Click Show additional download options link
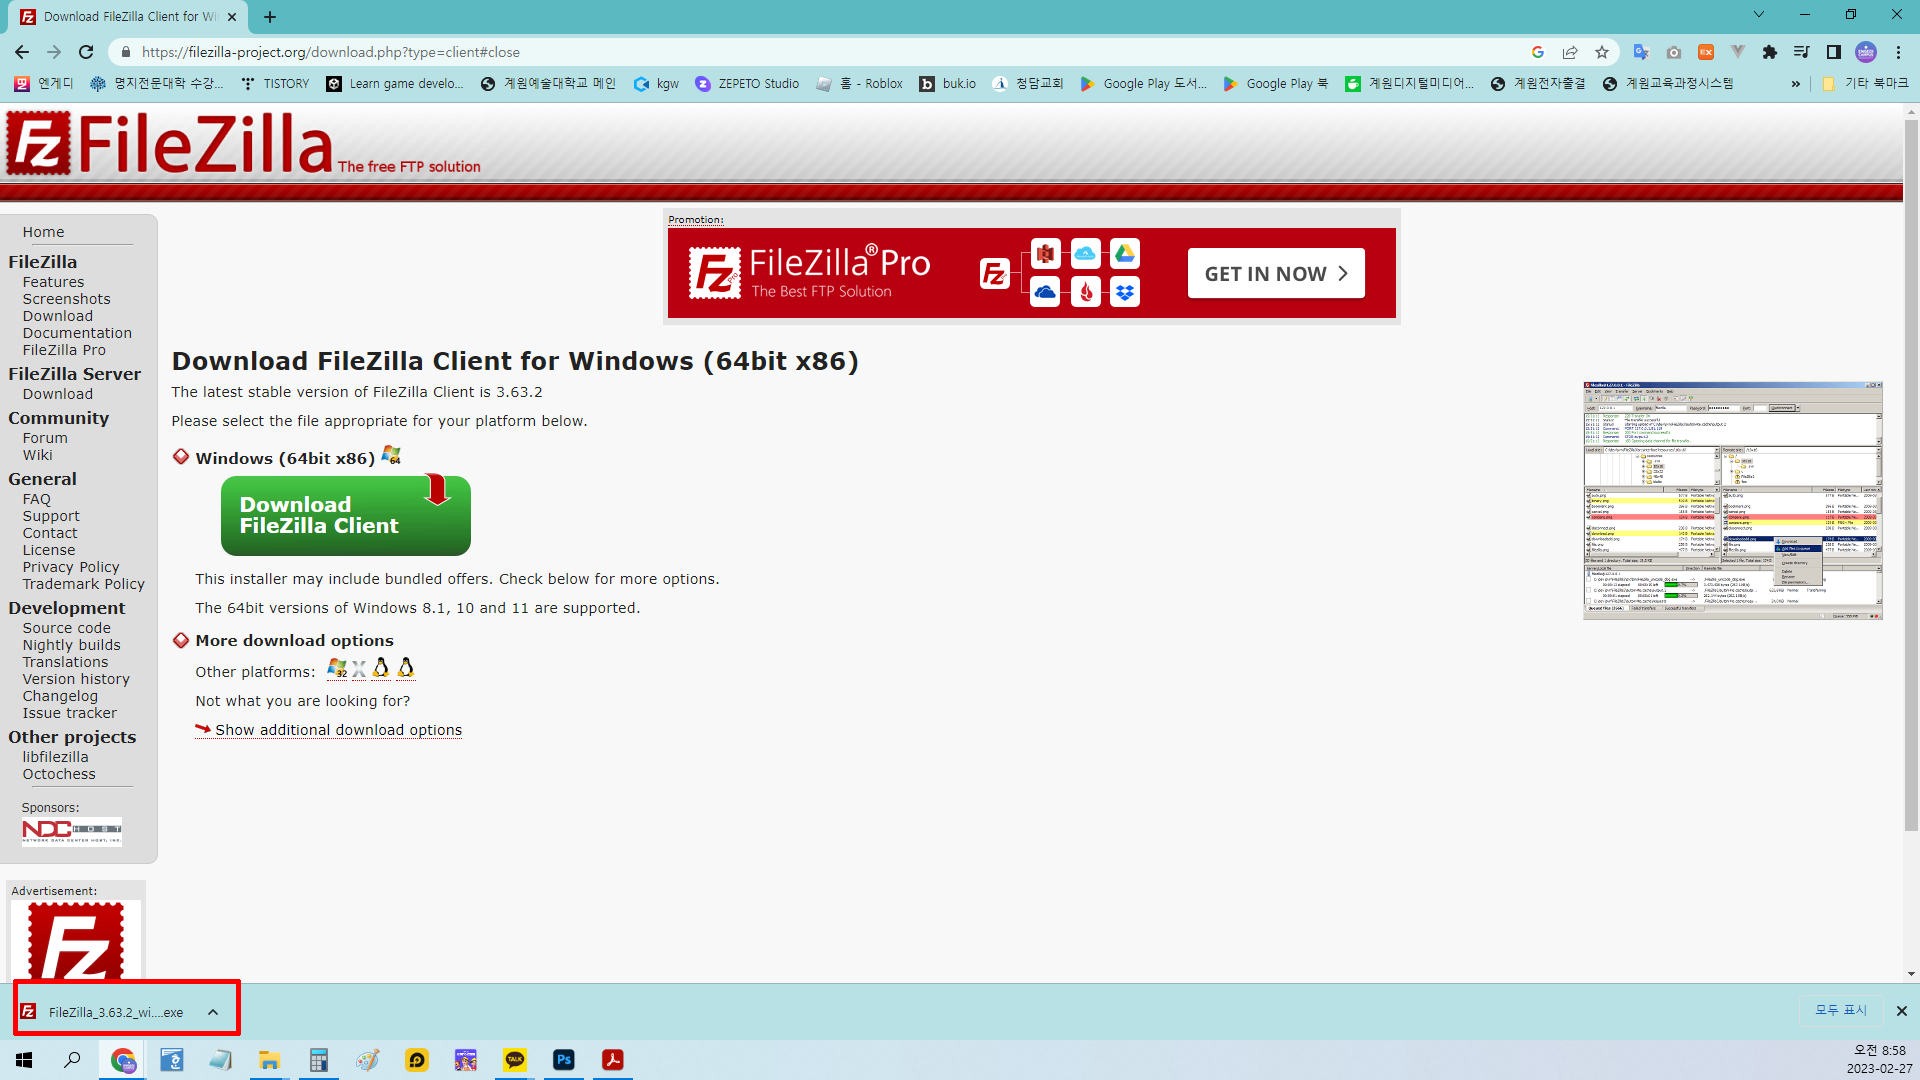Viewport: 1920px width, 1080px height. pyautogui.click(x=338, y=730)
